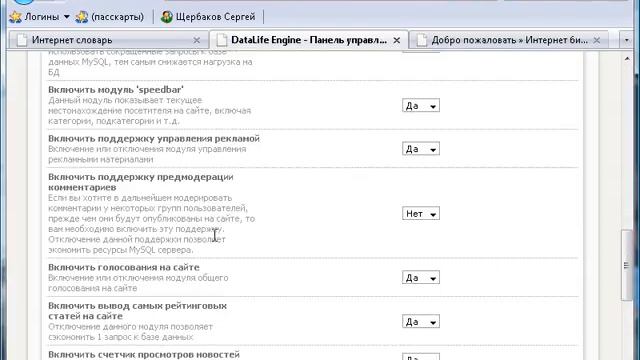
Task: Open the tab list dropdown arrow
Action: [627, 40]
